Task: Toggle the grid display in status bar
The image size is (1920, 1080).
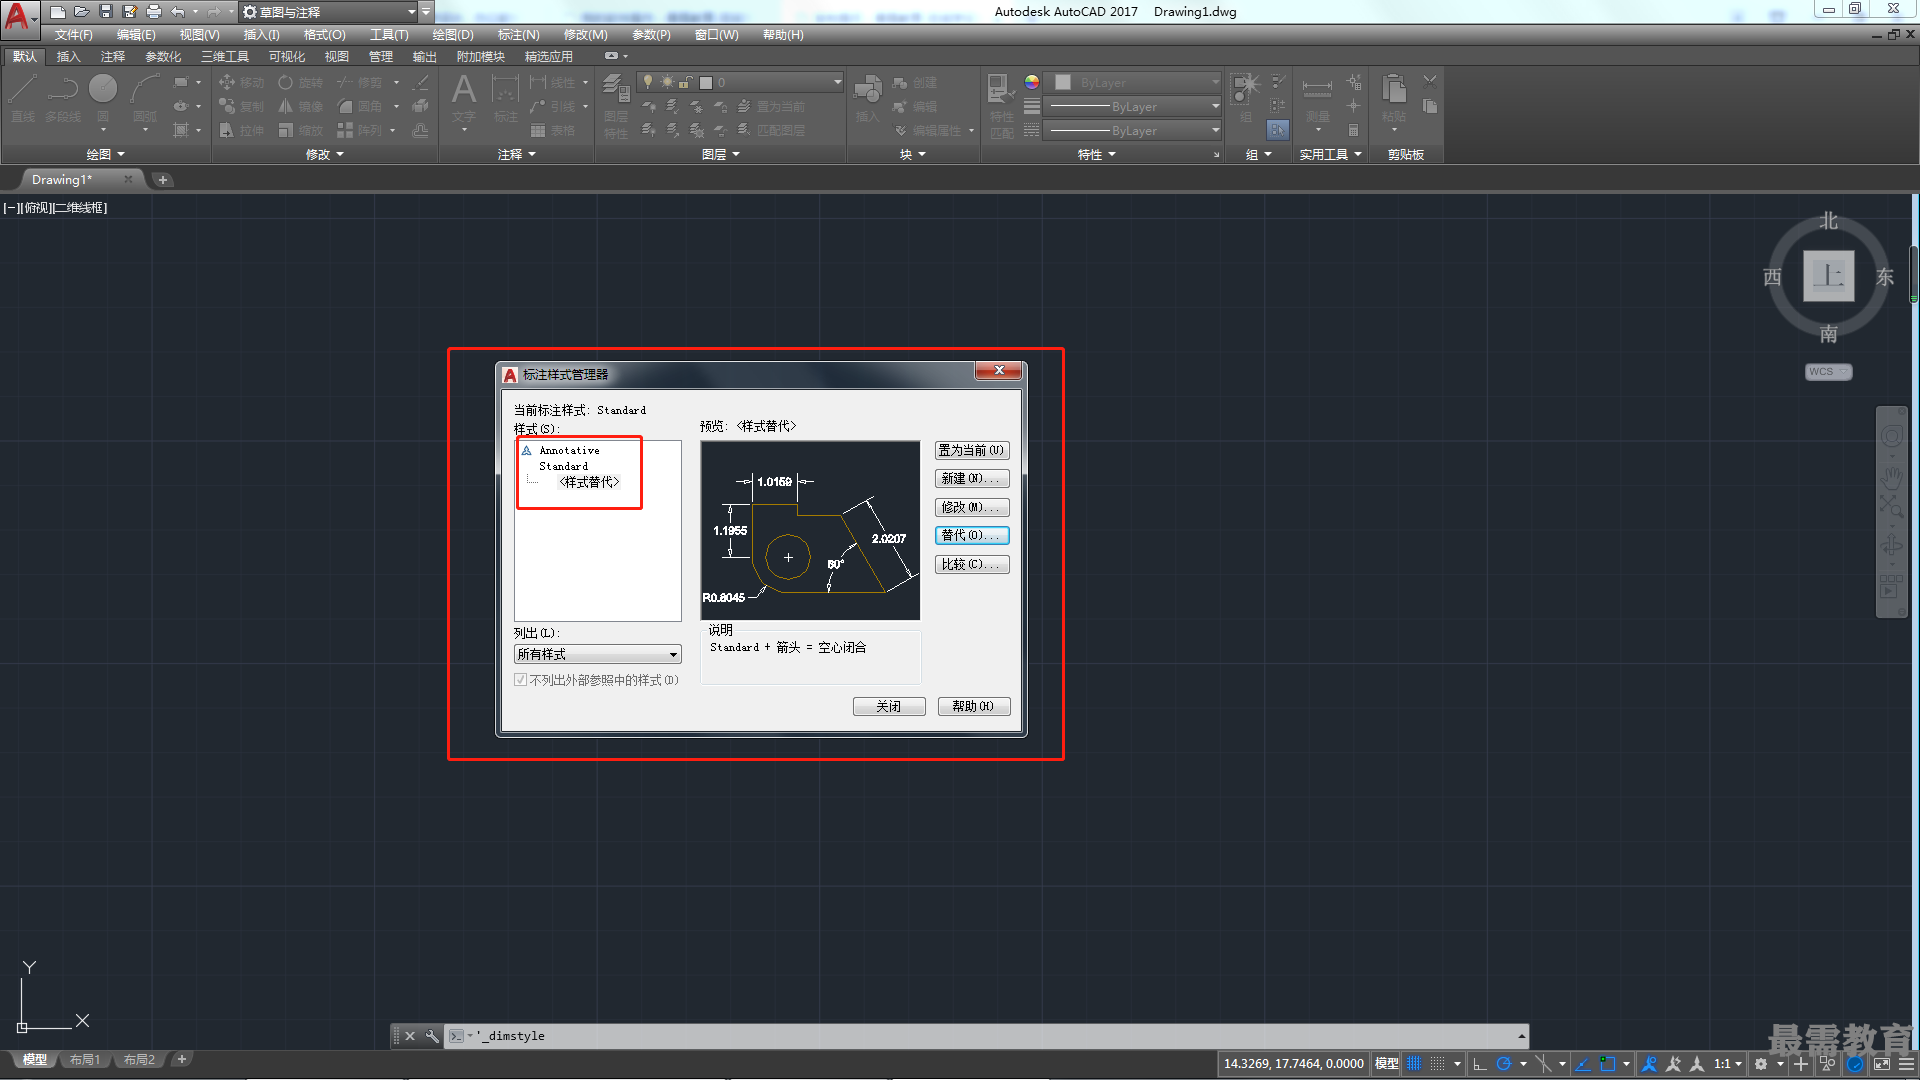Action: tap(1414, 1064)
